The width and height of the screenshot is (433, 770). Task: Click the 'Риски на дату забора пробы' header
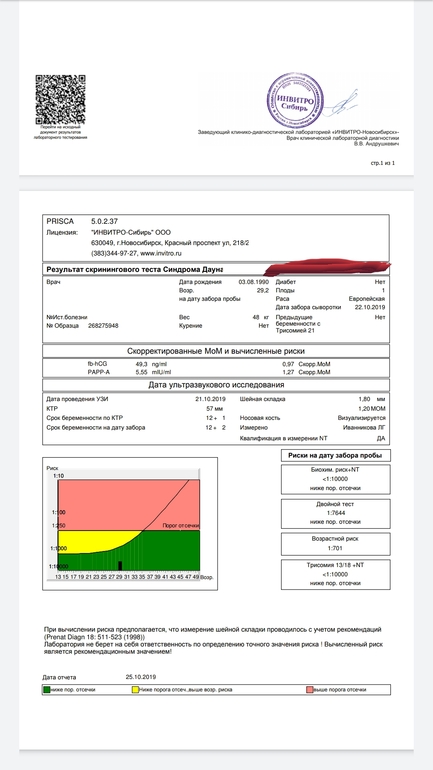[336, 456]
